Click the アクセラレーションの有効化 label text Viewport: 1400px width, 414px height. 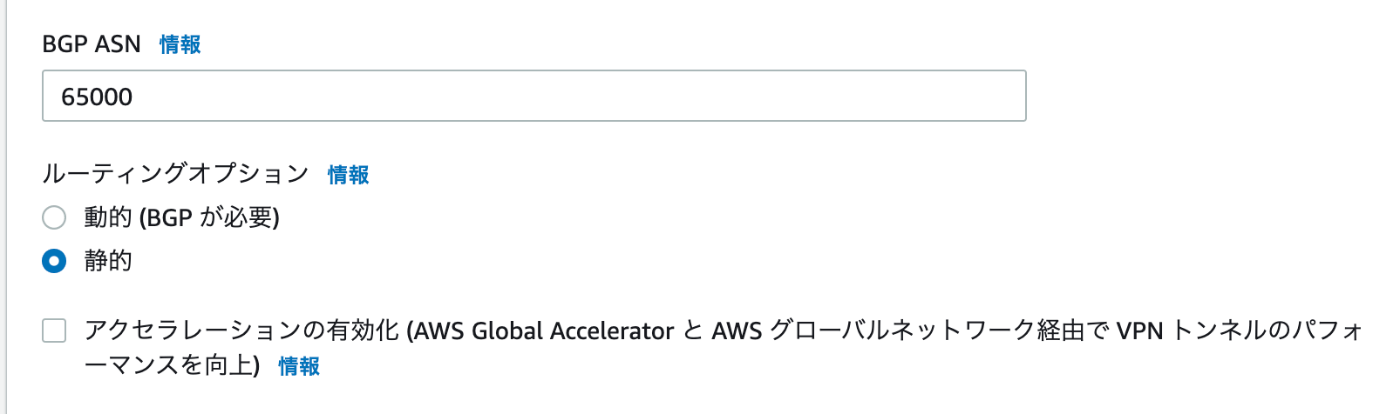pos(243,331)
